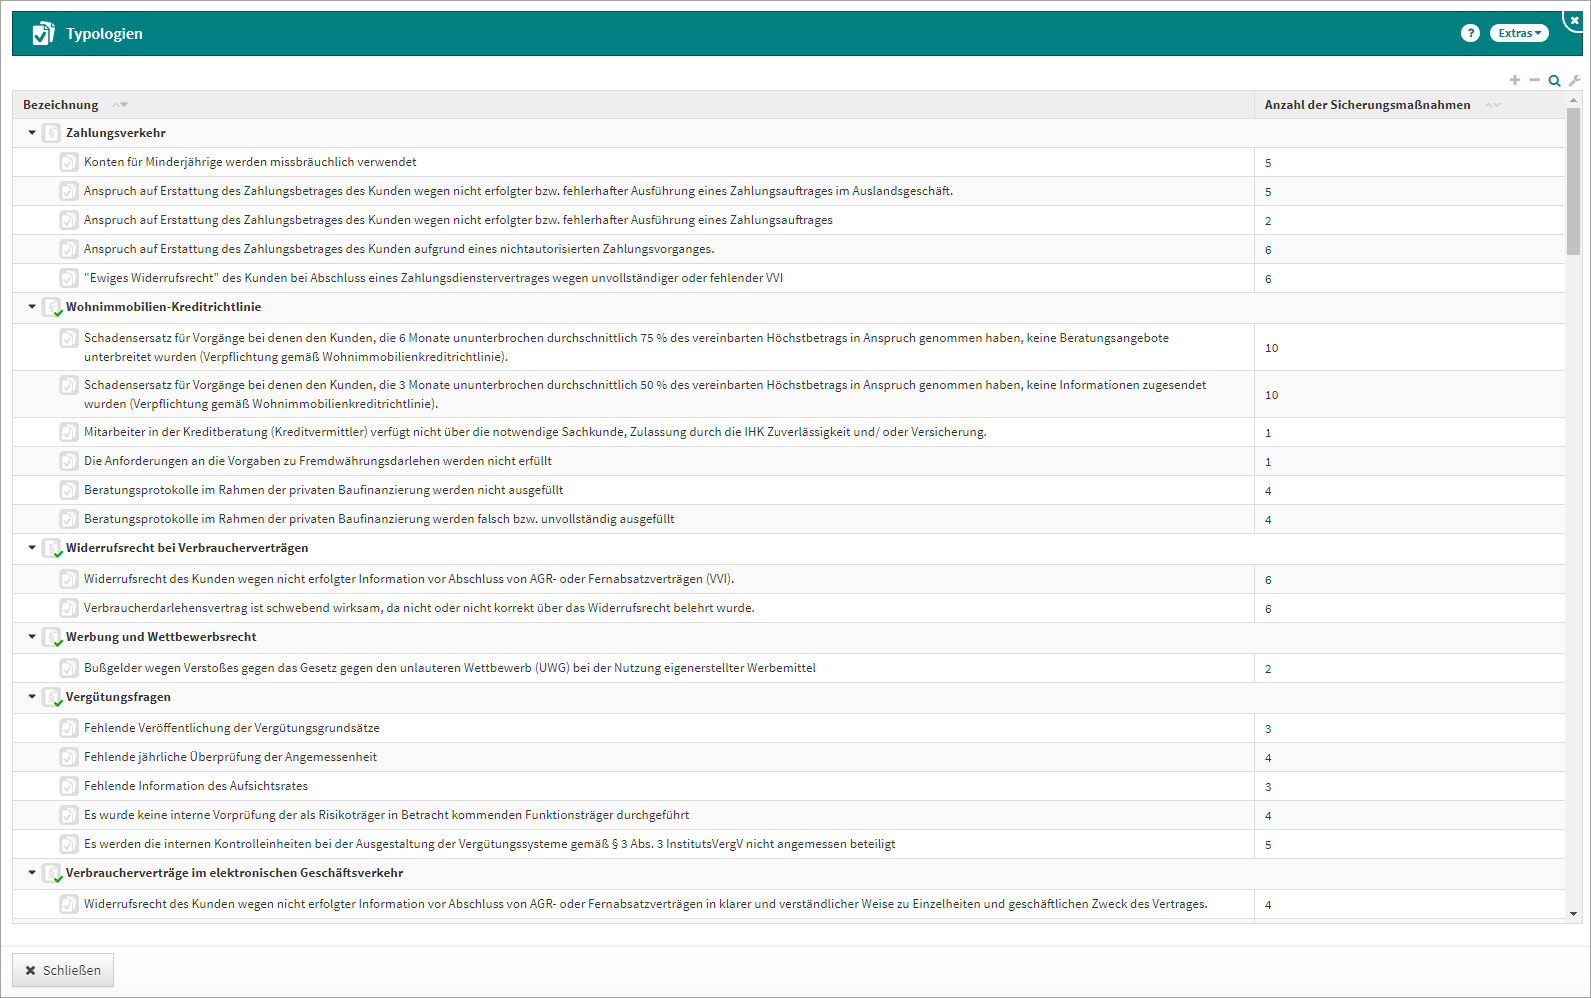Click icon beside 'Fehlende Veröffentlichung der Vergütungsgrundsätze'
Screen dimensions: 1591x998
click(x=69, y=728)
